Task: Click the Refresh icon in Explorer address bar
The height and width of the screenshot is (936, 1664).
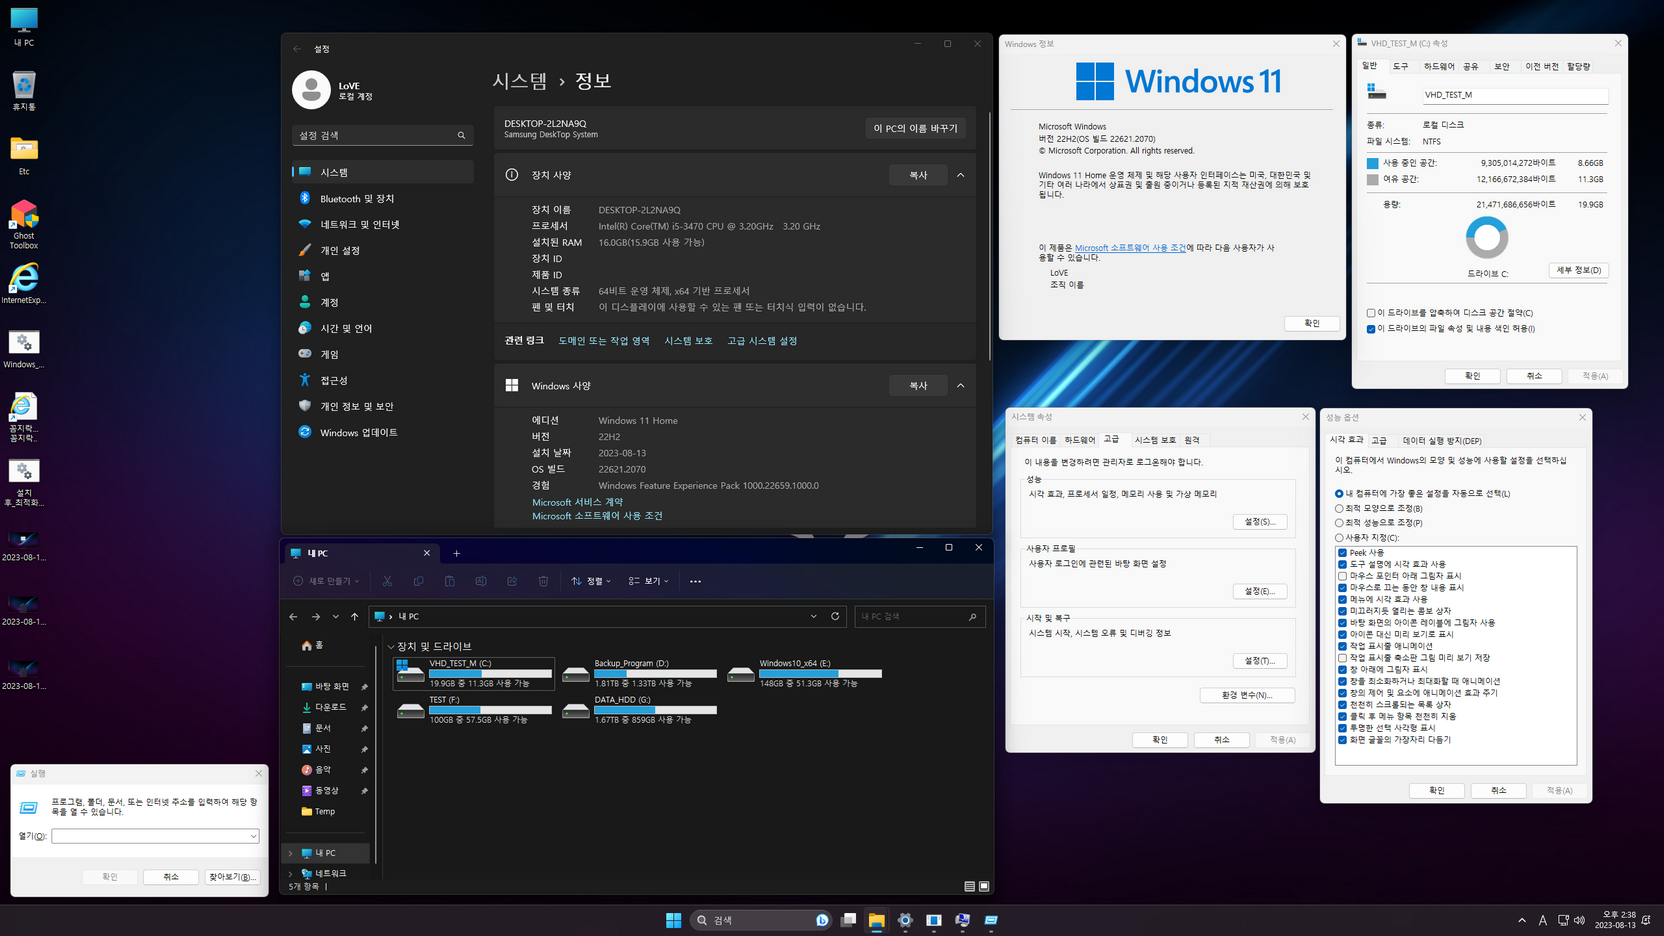Action: (x=835, y=616)
